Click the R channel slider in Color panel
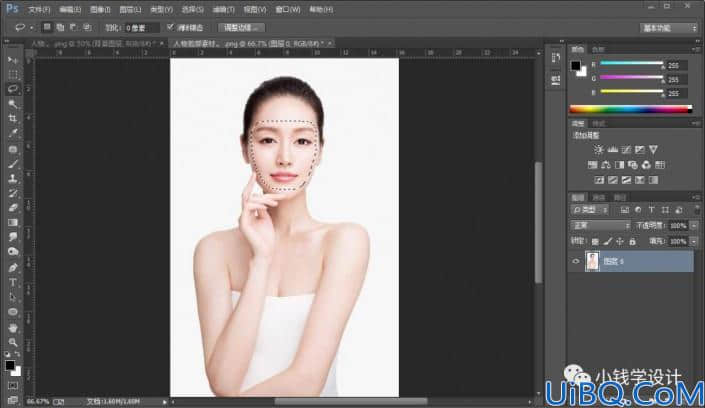The height and width of the screenshot is (408, 705). 631,63
